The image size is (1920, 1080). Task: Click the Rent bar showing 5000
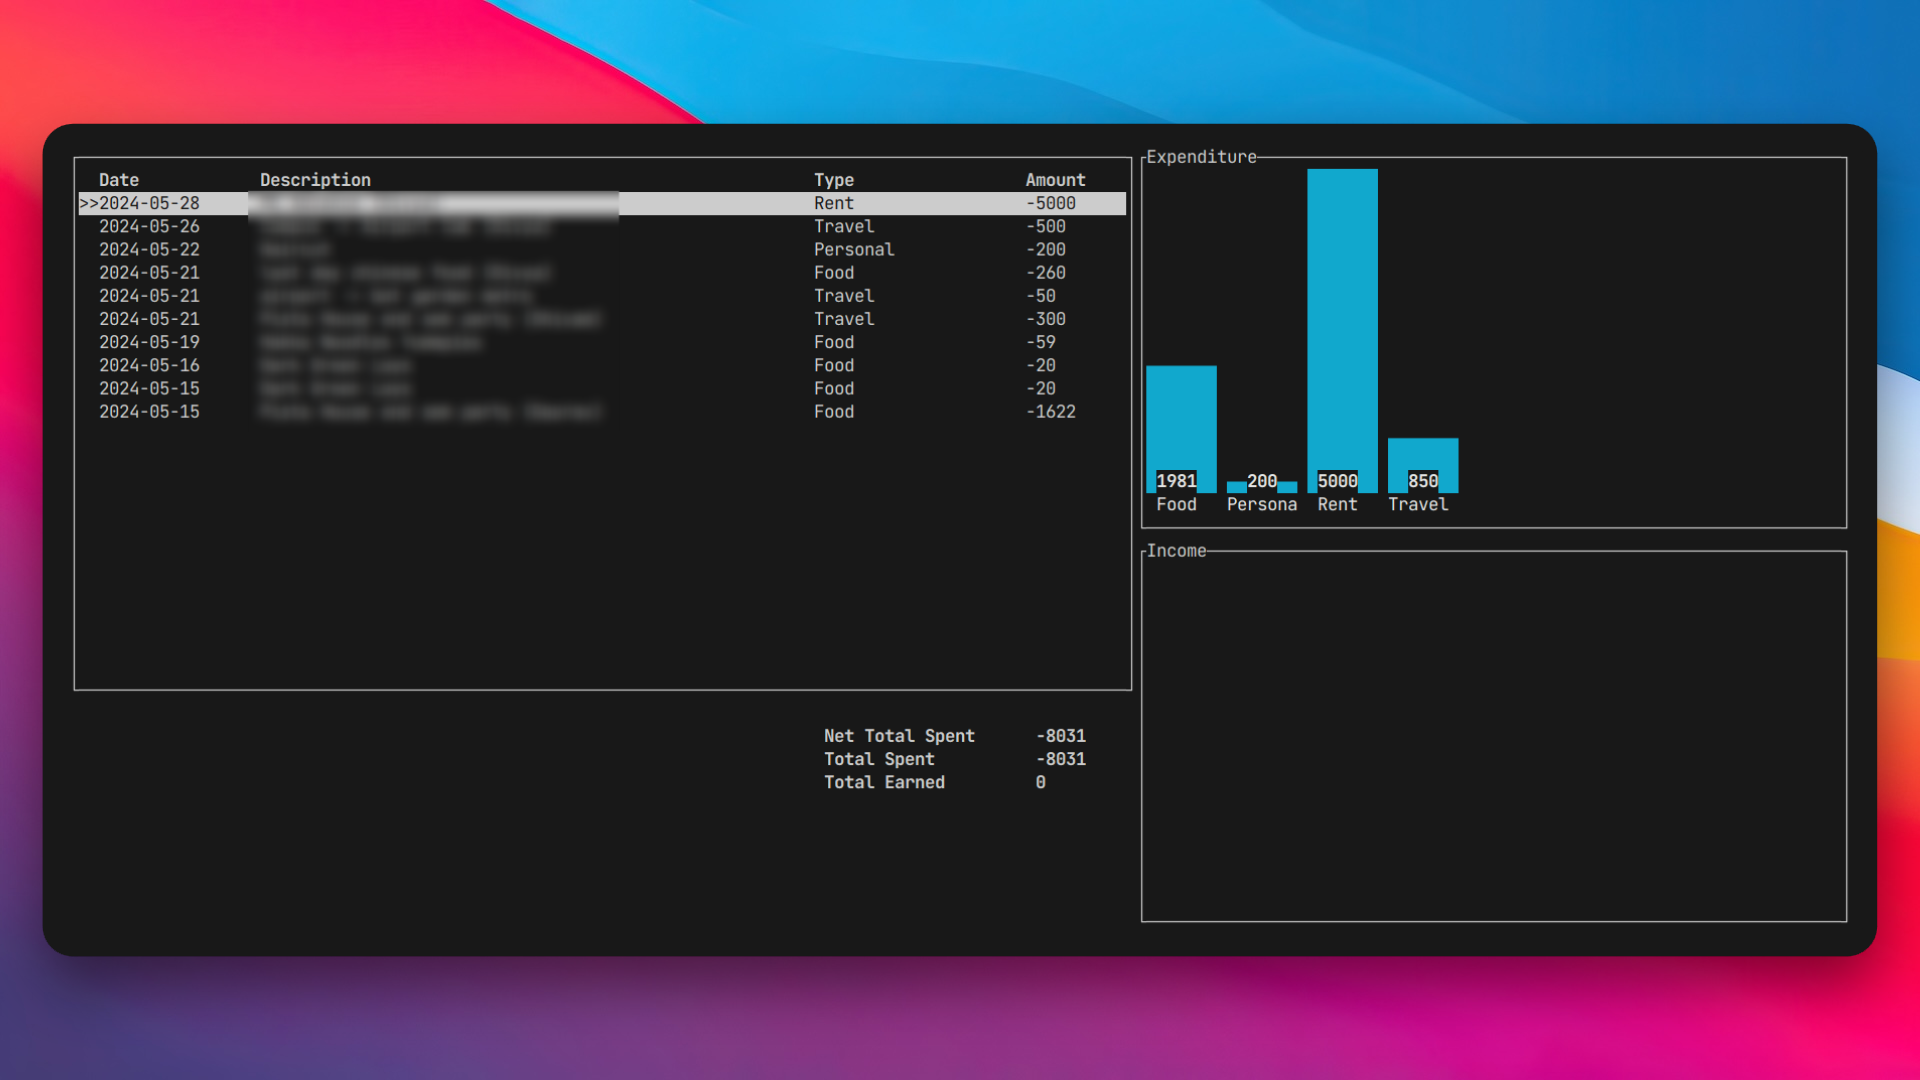[x=1342, y=330]
